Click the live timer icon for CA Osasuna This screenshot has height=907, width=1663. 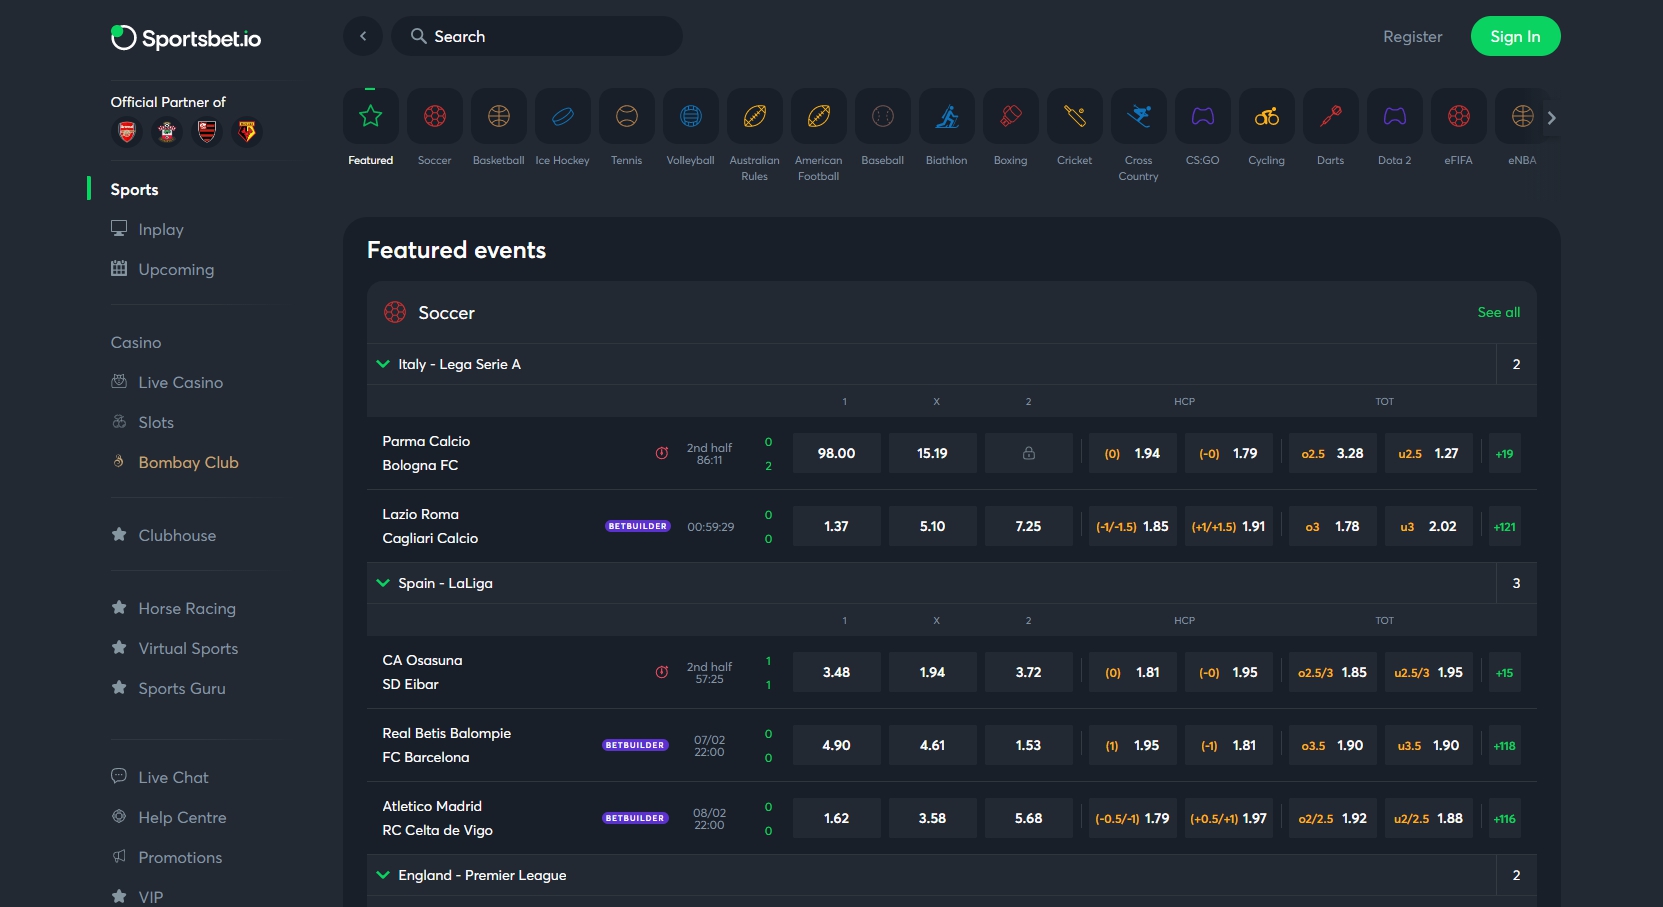(x=662, y=672)
